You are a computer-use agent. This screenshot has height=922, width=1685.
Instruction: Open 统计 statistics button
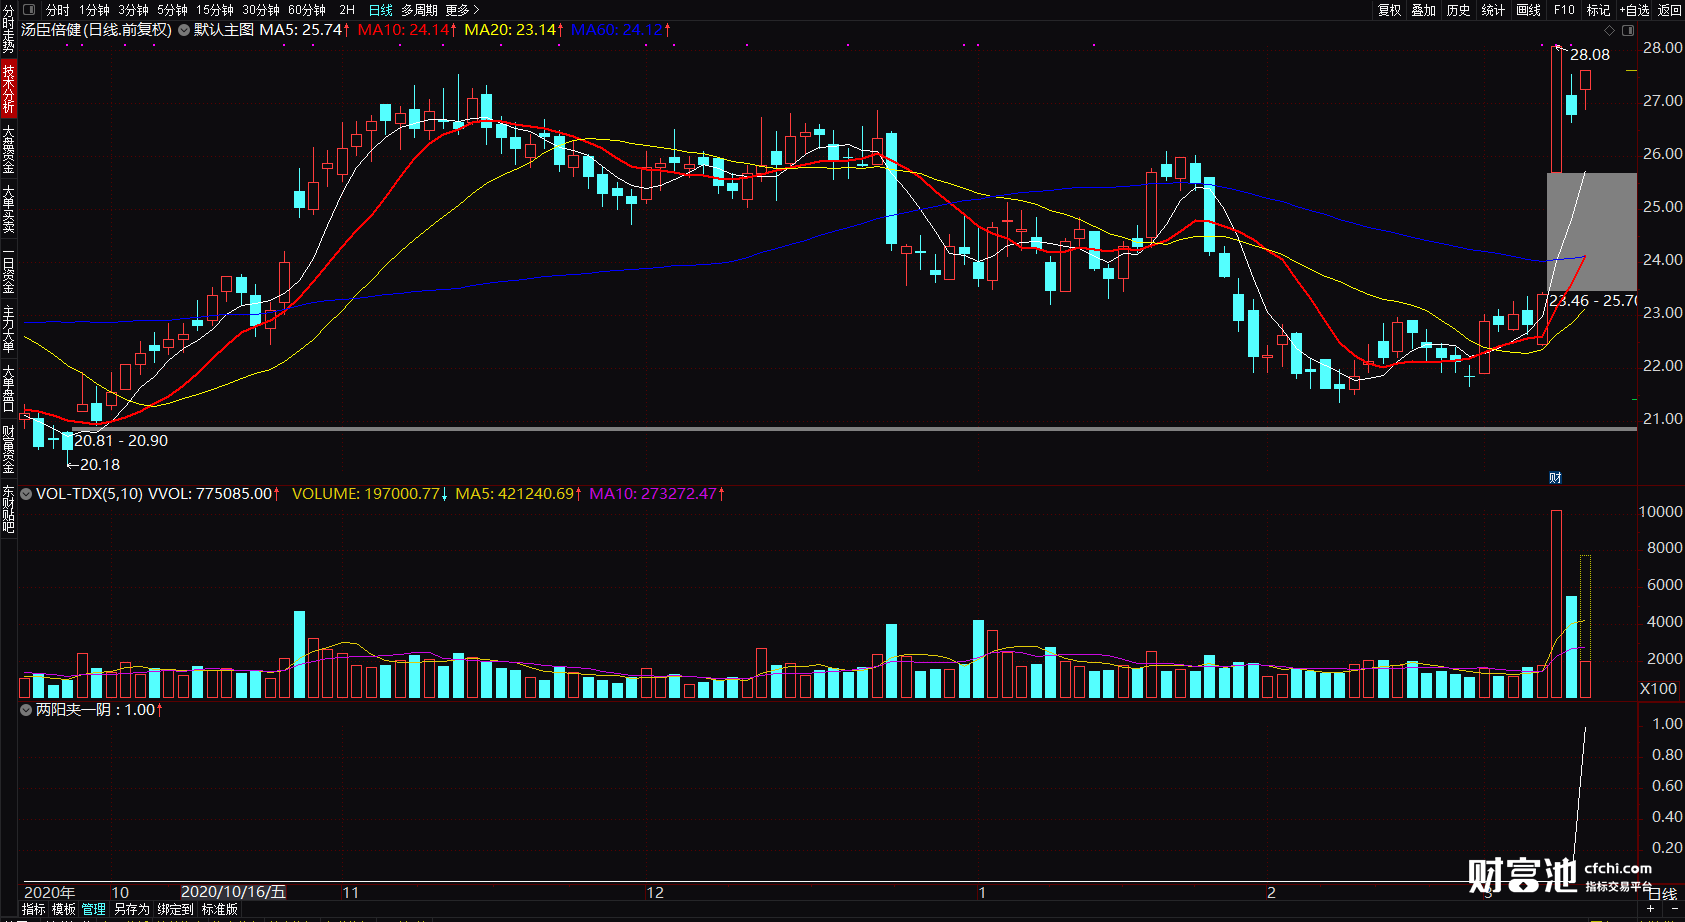[x=1493, y=10]
